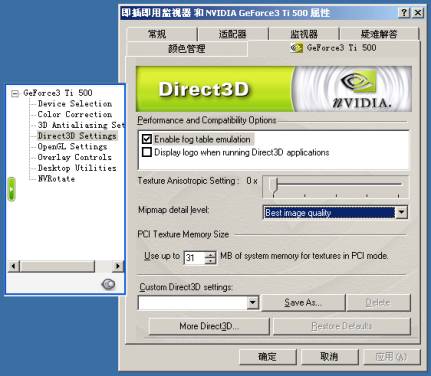Collapse the GeForce3 Ti 500 tree node
Screen dimensions: 431x376
pyautogui.click(x=15, y=93)
